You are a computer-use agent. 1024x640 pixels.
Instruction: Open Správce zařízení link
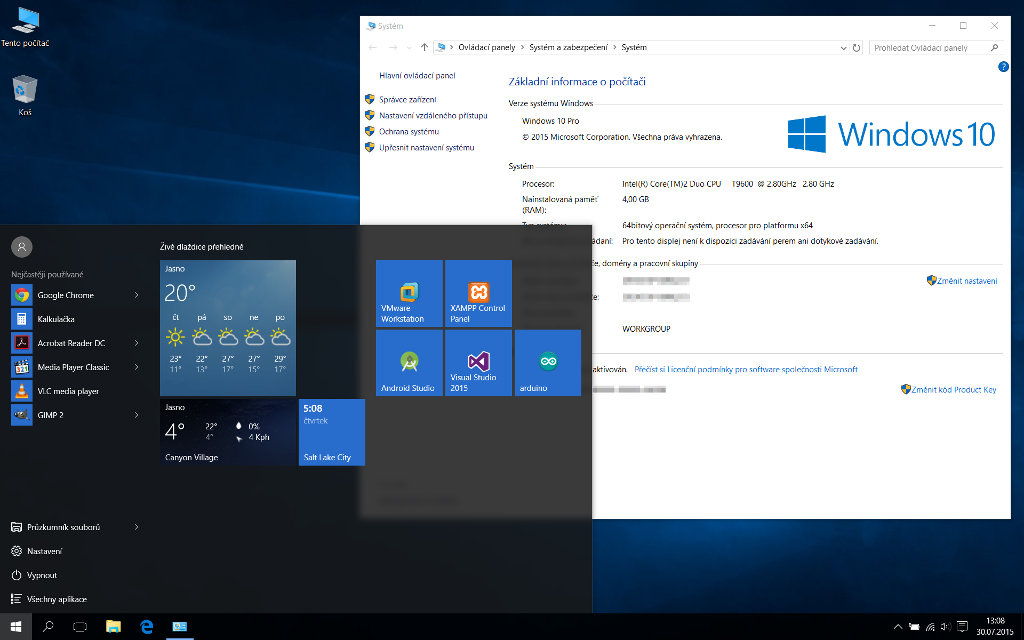[408, 99]
